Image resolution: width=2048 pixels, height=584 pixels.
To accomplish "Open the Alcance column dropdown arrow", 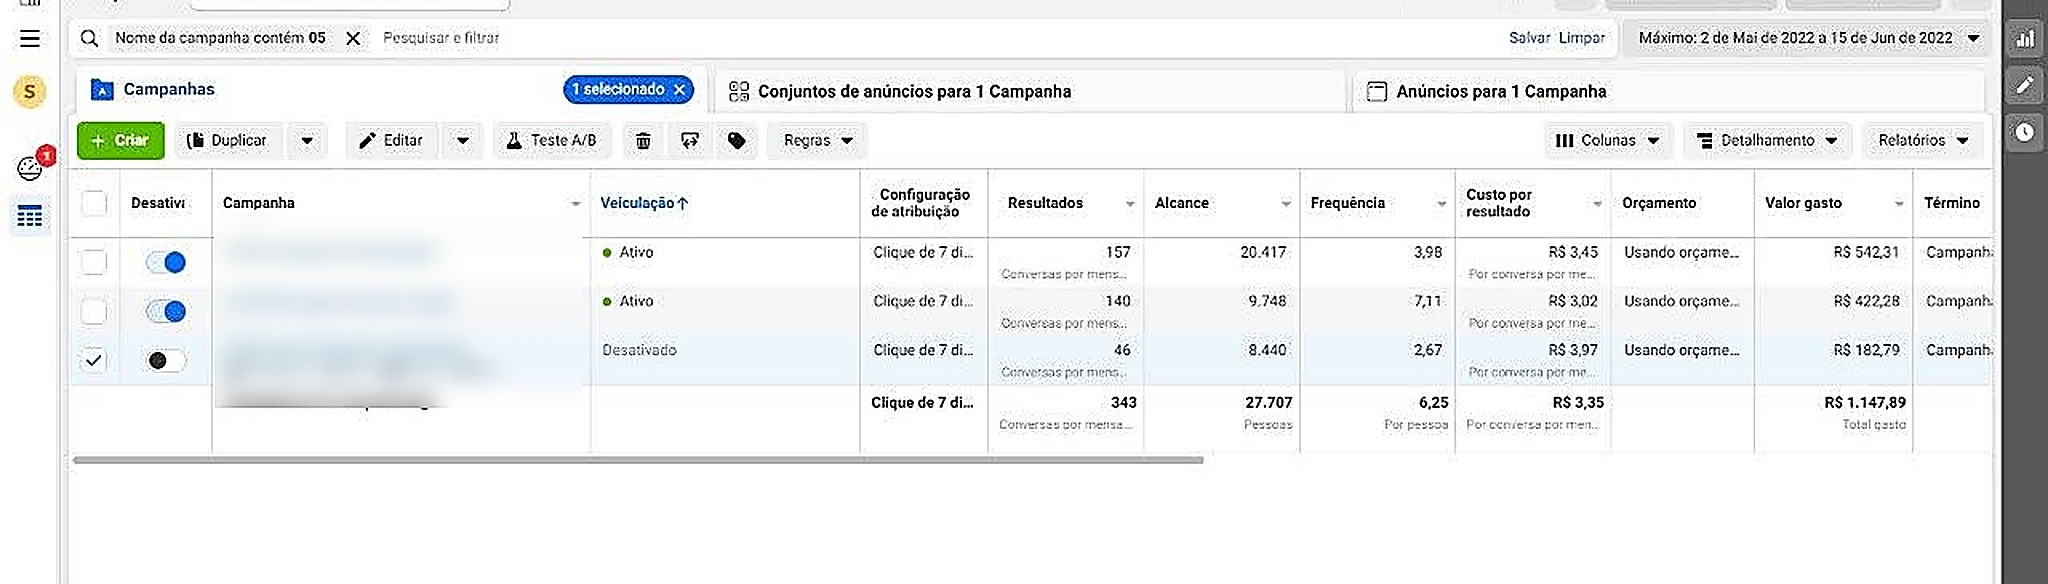I will [1286, 204].
